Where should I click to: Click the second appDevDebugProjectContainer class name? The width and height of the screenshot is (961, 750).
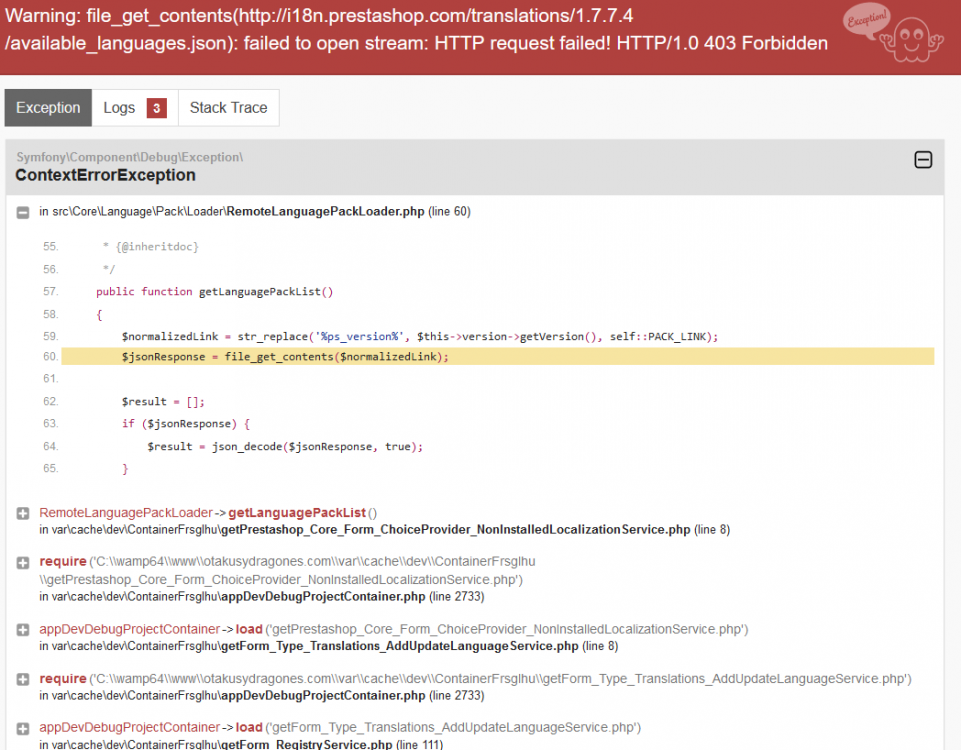tap(129, 727)
